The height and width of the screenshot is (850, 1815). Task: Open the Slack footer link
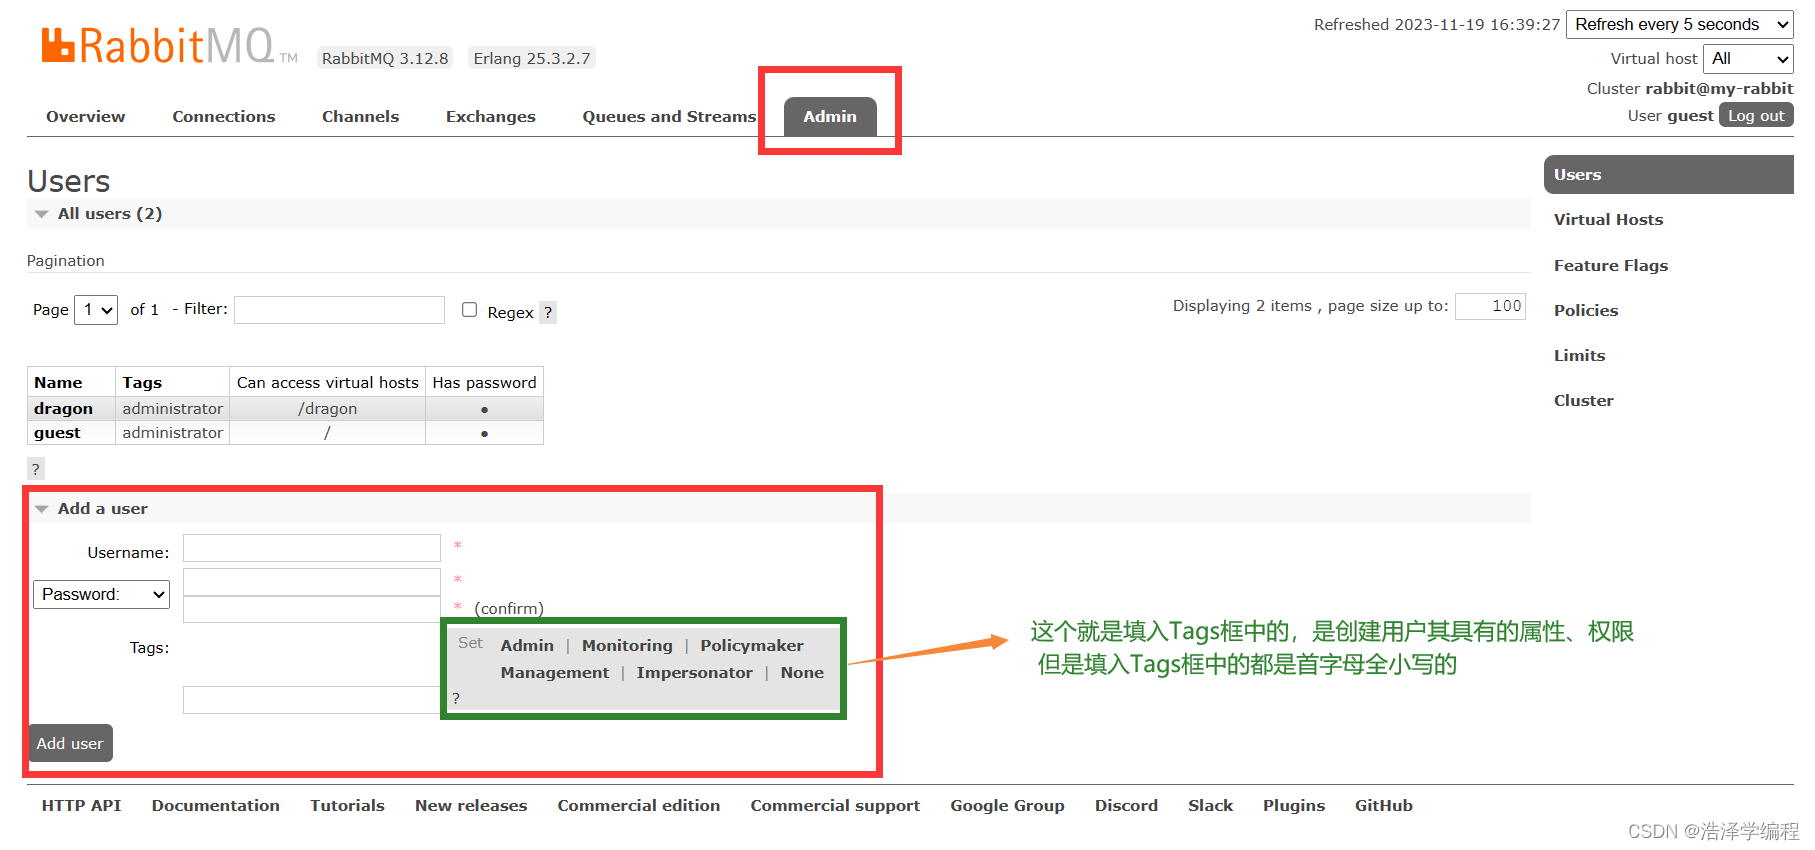(1210, 806)
